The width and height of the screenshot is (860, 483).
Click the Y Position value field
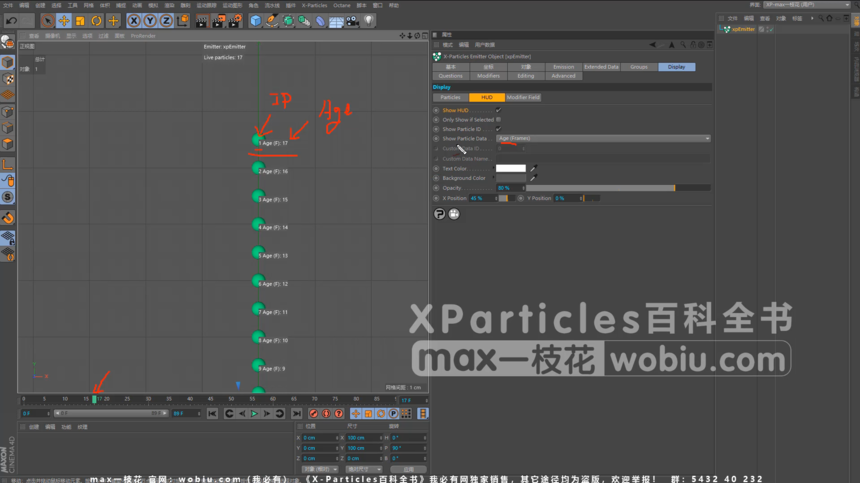point(568,198)
